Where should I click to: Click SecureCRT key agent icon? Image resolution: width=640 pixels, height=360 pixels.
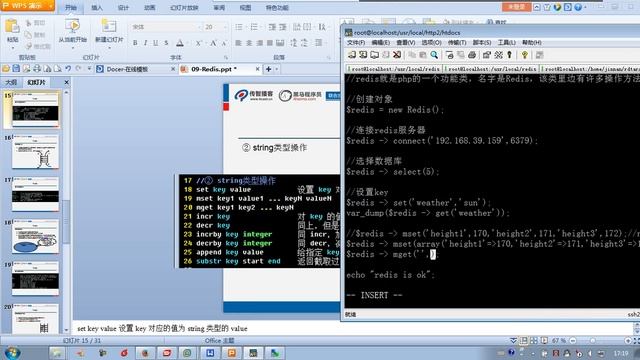[x=509, y=55]
